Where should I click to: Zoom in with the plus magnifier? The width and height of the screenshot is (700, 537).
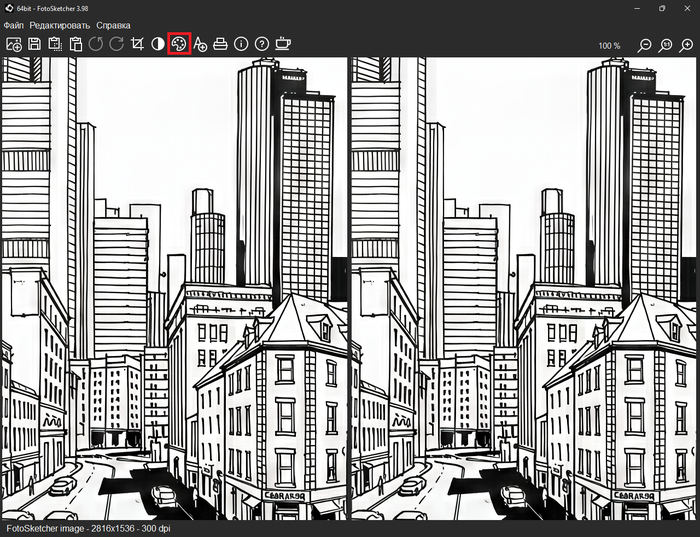tap(687, 46)
